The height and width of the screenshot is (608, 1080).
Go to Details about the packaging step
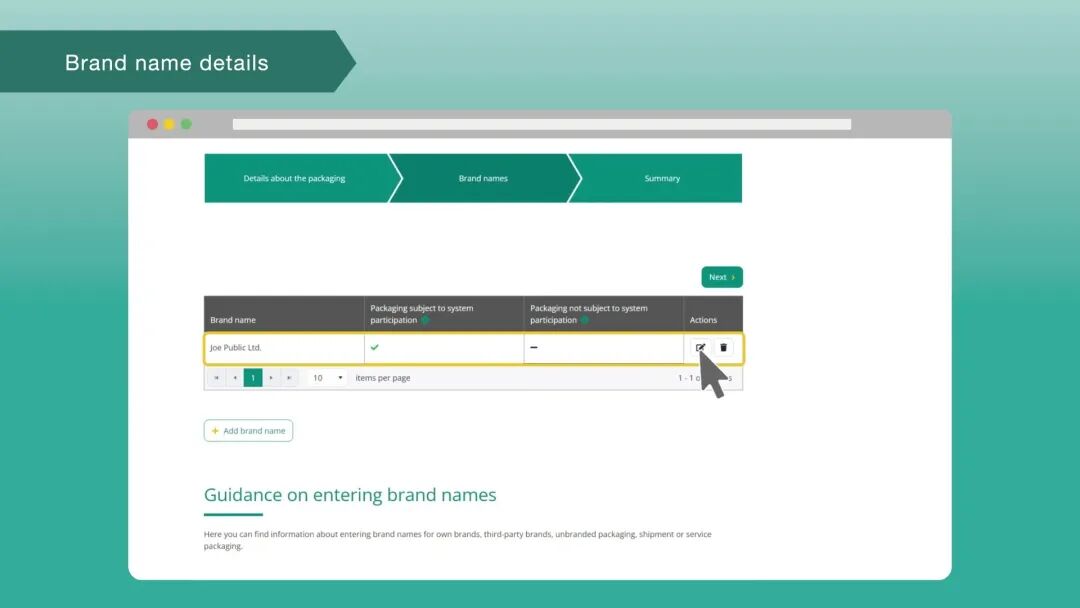(297, 178)
